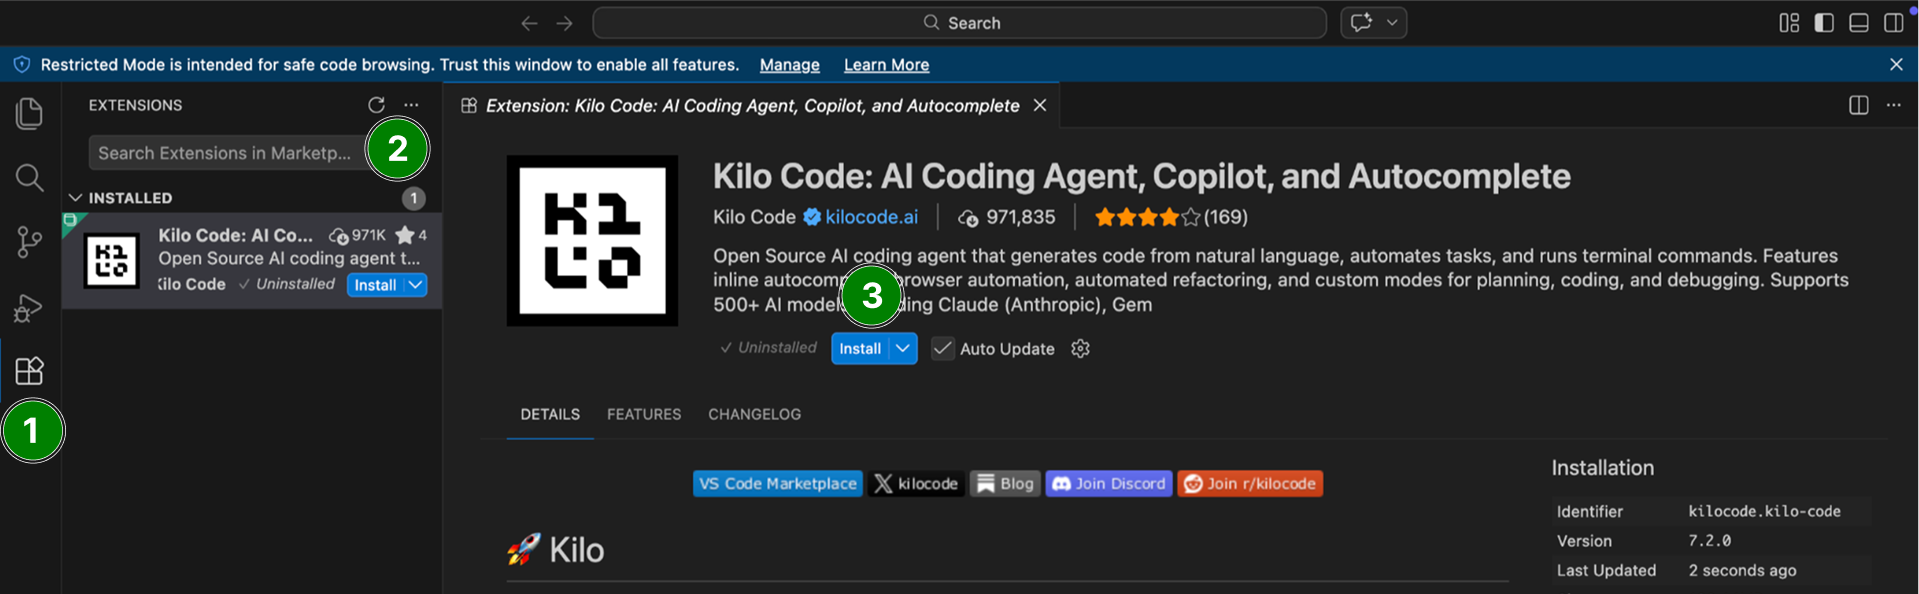This screenshot has height=594, width=1919.
Task: Open the chat dropdown arrow in title bar
Action: point(1392,22)
